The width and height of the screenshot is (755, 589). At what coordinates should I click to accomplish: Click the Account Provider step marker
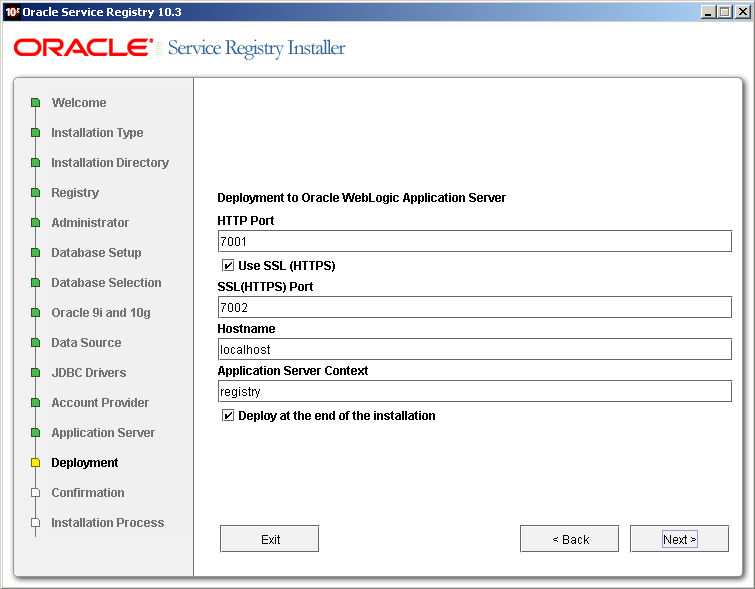coord(35,403)
